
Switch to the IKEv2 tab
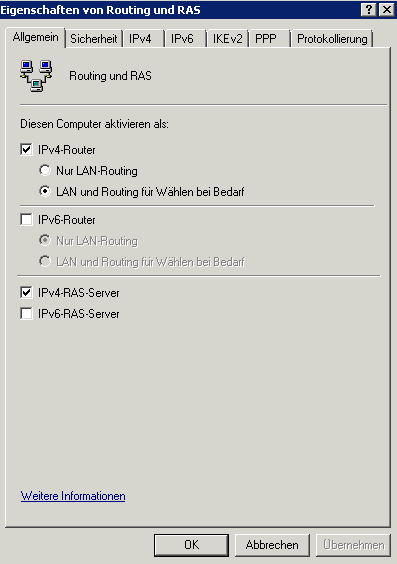[228, 39]
